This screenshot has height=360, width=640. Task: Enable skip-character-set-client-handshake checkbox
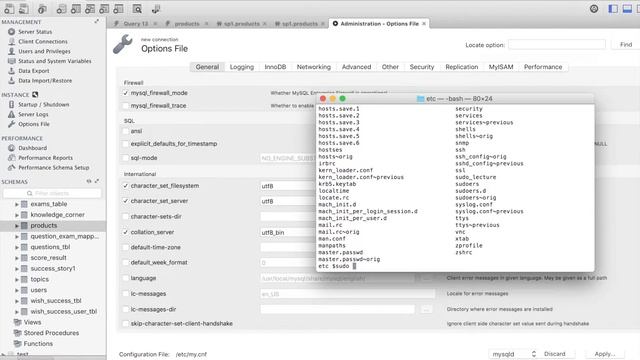coord(126,324)
